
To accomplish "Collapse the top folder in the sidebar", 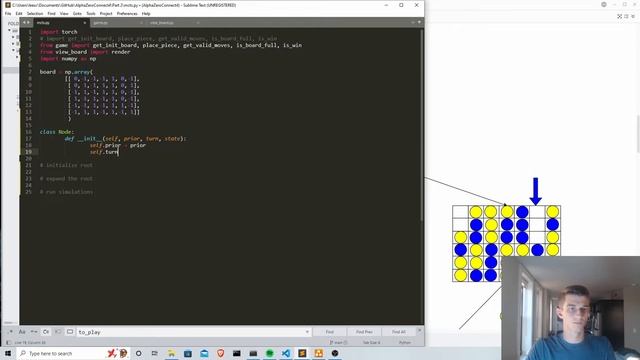I will coord(9,30).
